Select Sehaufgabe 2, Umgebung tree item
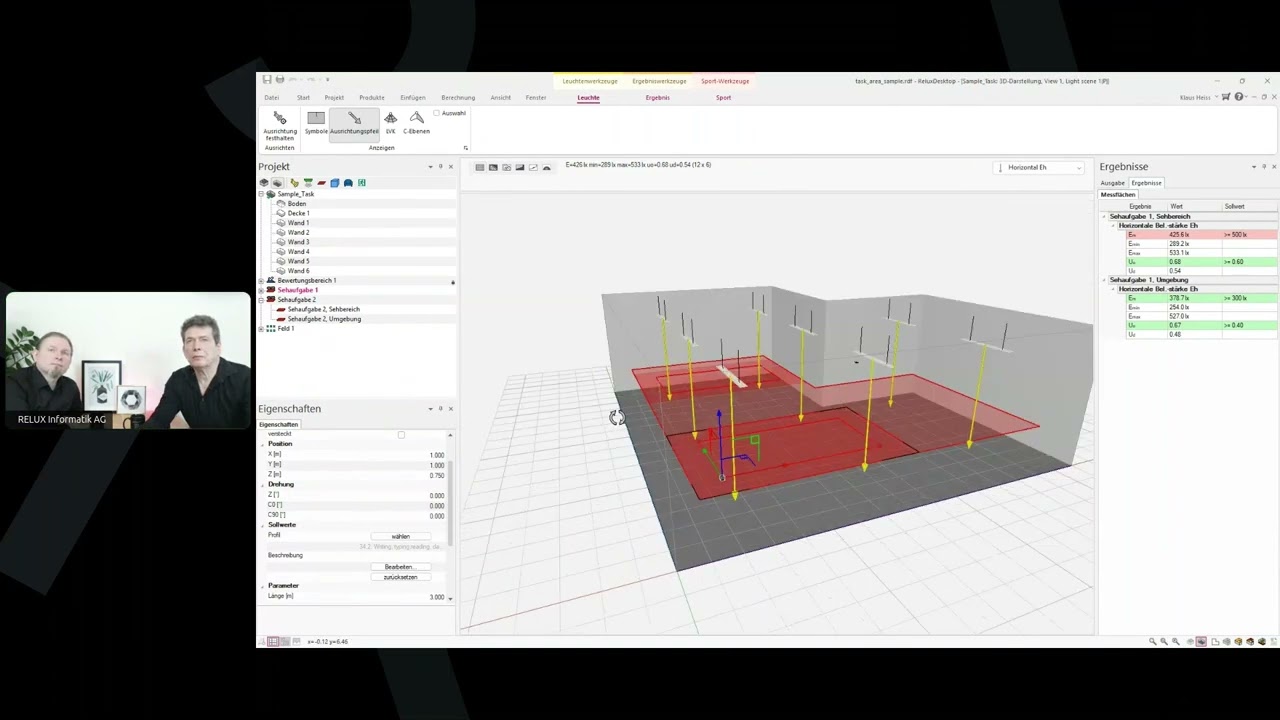The height and width of the screenshot is (720, 1280). [x=324, y=319]
